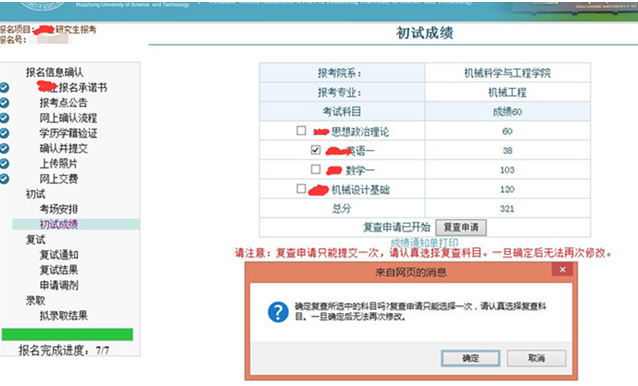Open 上传照片 in sidebar
This screenshot has height=386, width=638.
[59, 164]
